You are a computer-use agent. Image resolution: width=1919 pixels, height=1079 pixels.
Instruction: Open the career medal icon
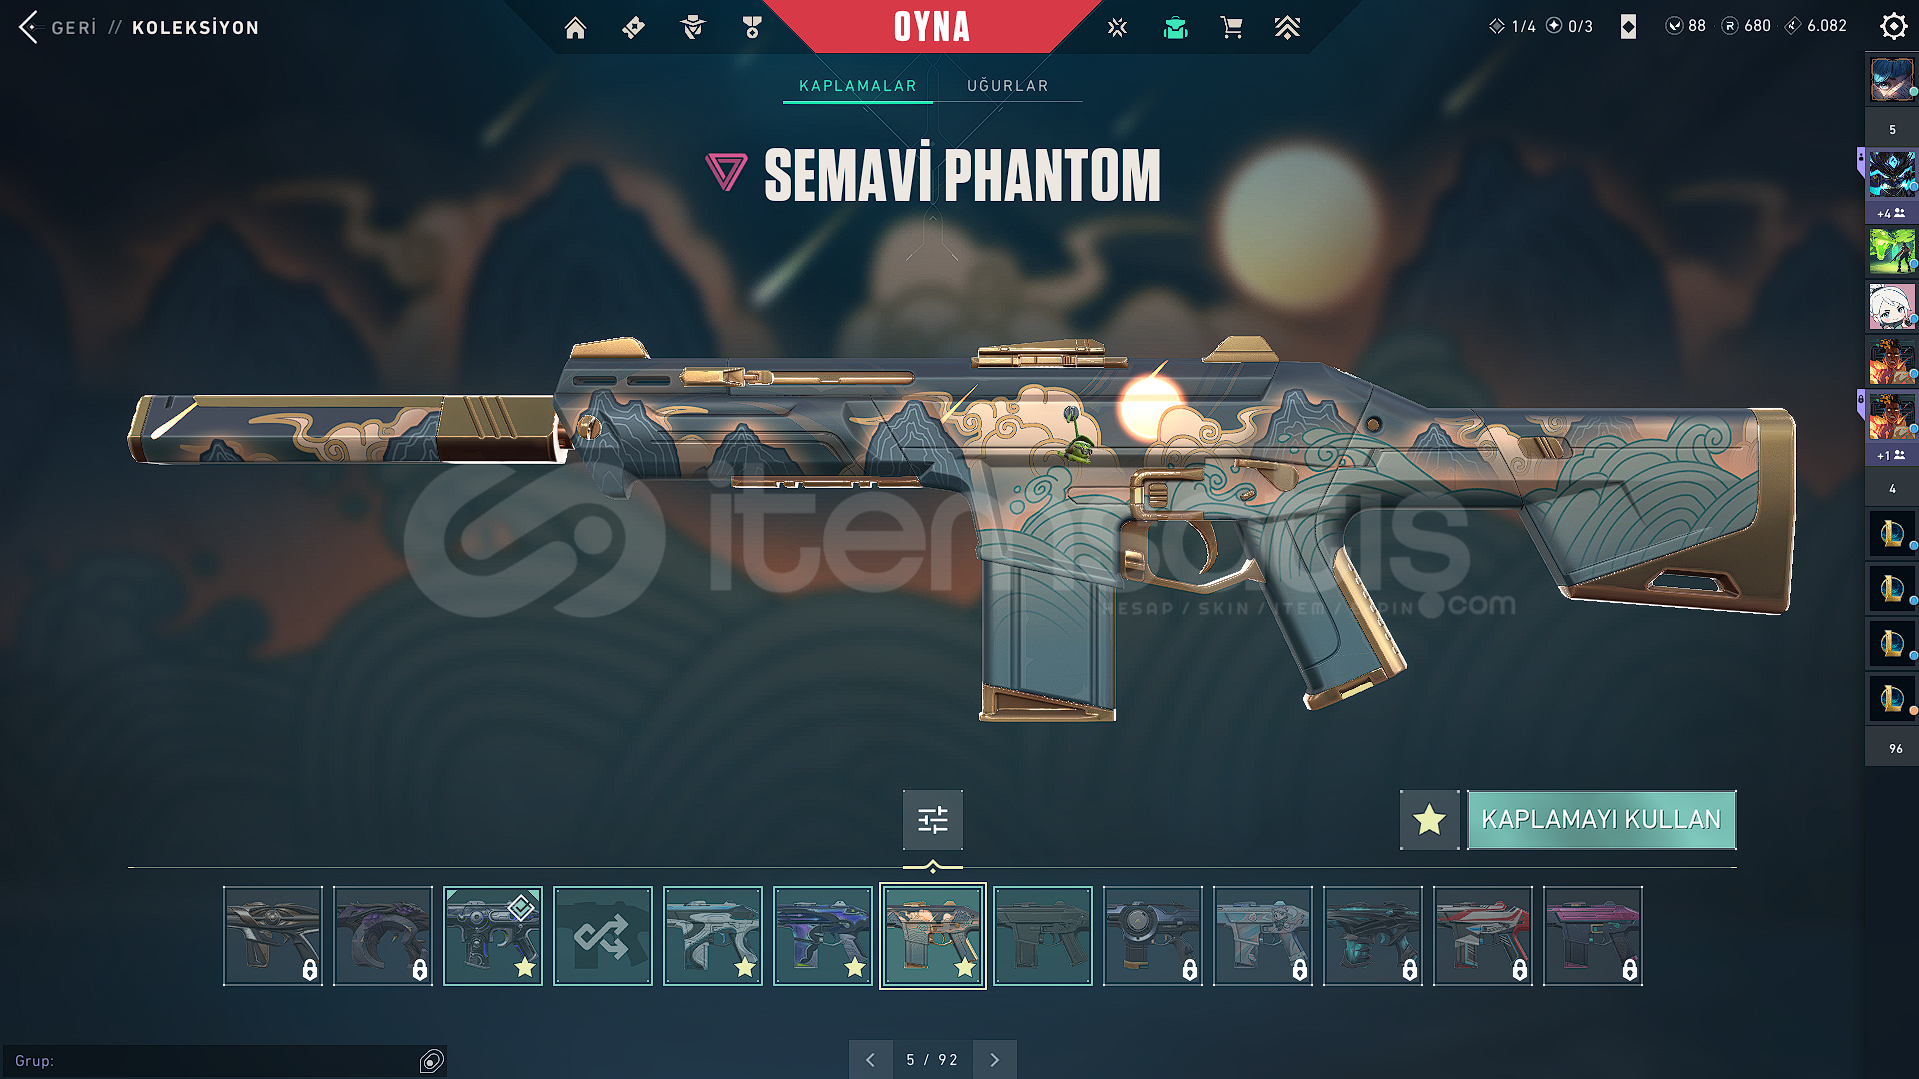pyautogui.click(x=752, y=28)
